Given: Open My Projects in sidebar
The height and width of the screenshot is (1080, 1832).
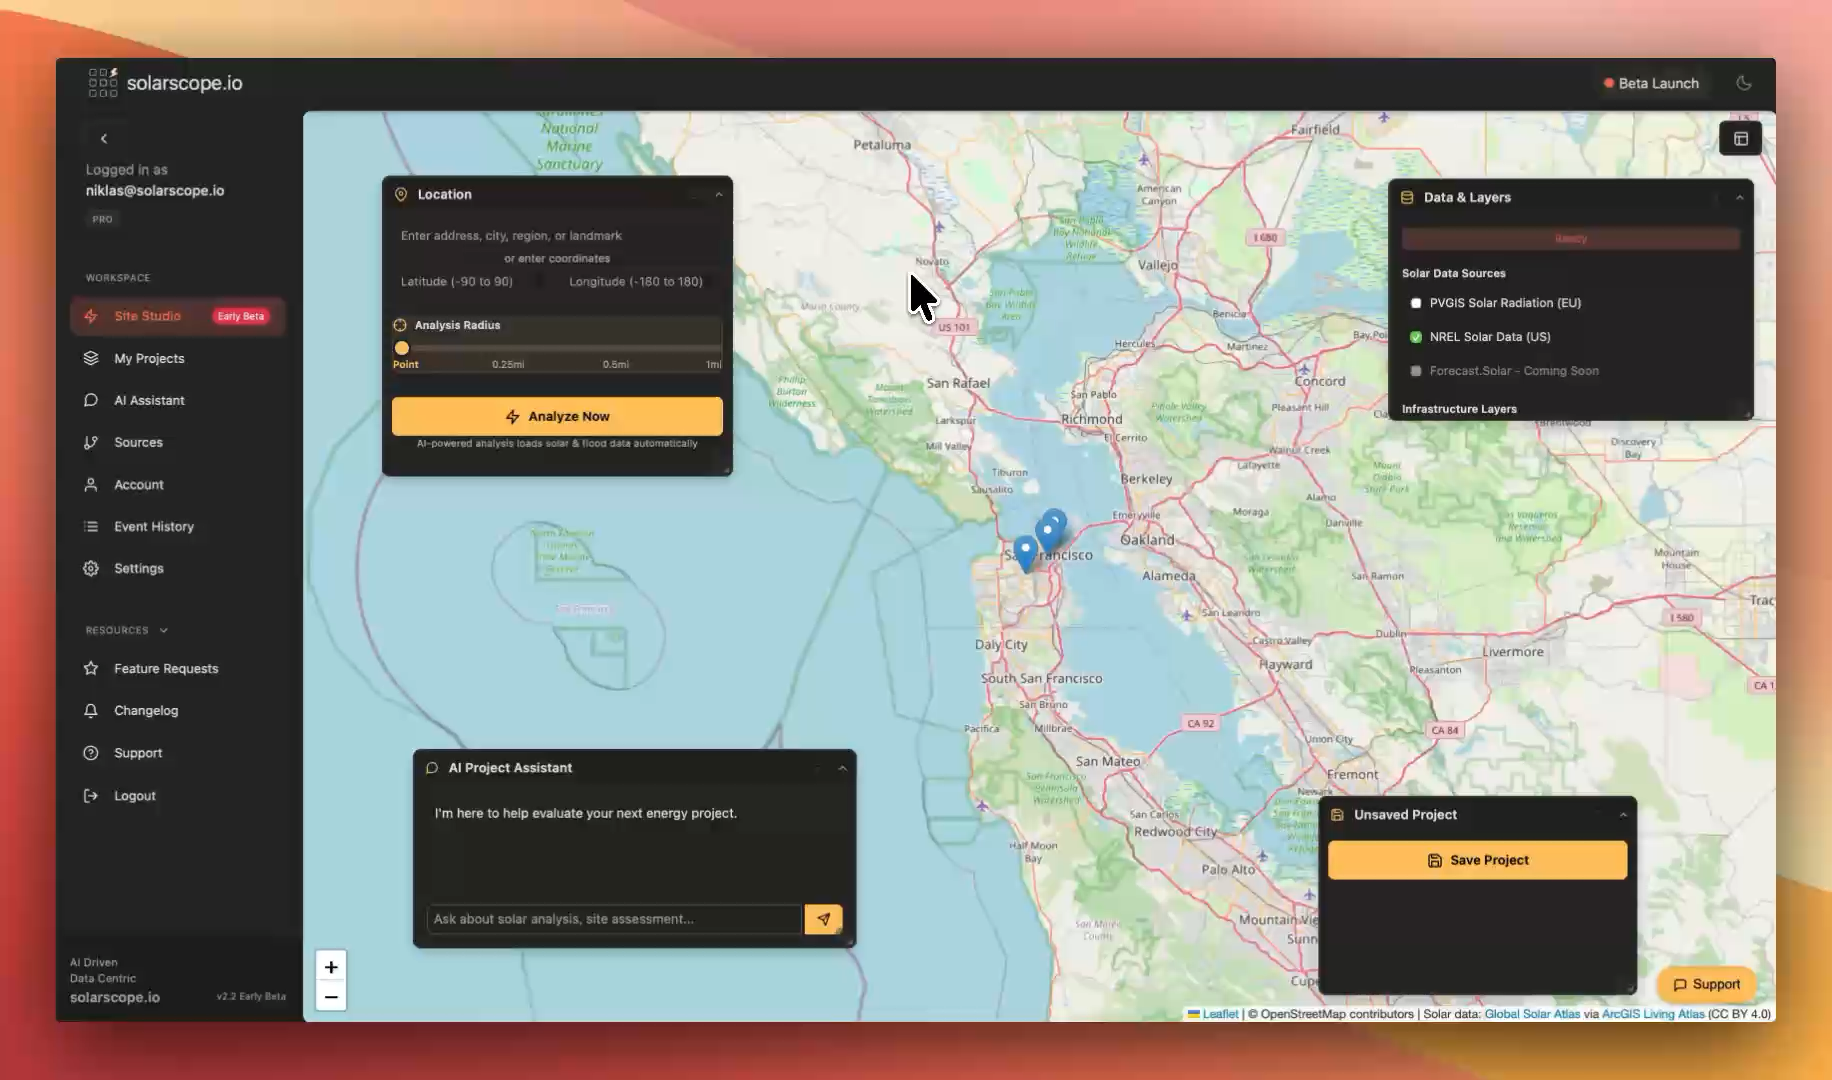Looking at the screenshot, I should point(149,359).
